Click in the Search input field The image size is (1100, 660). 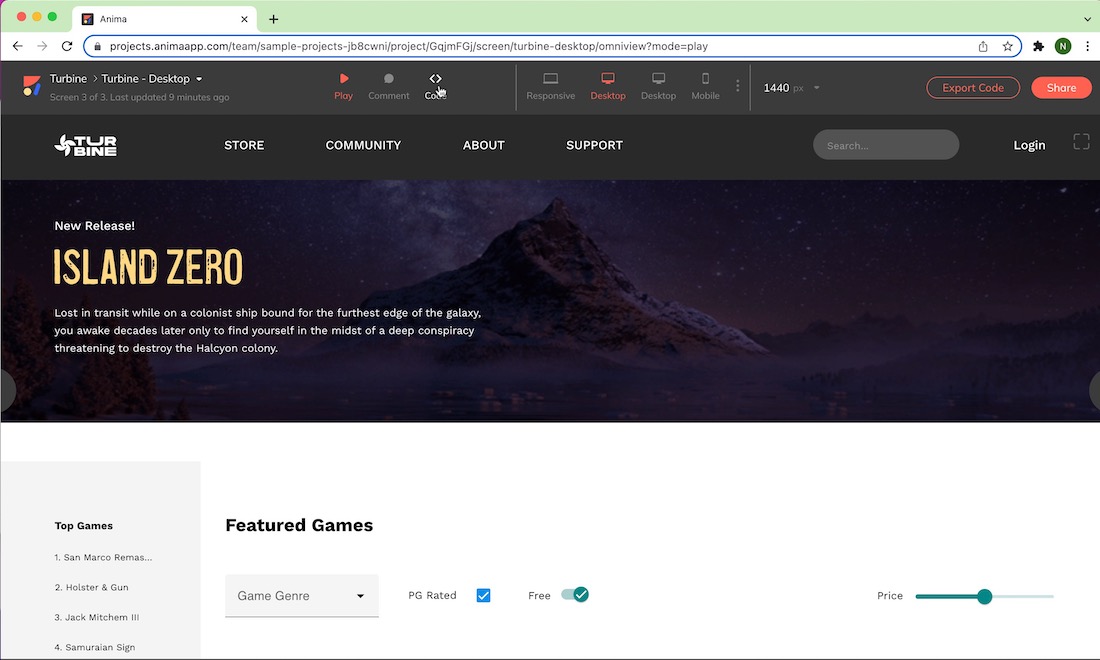click(886, 145)
